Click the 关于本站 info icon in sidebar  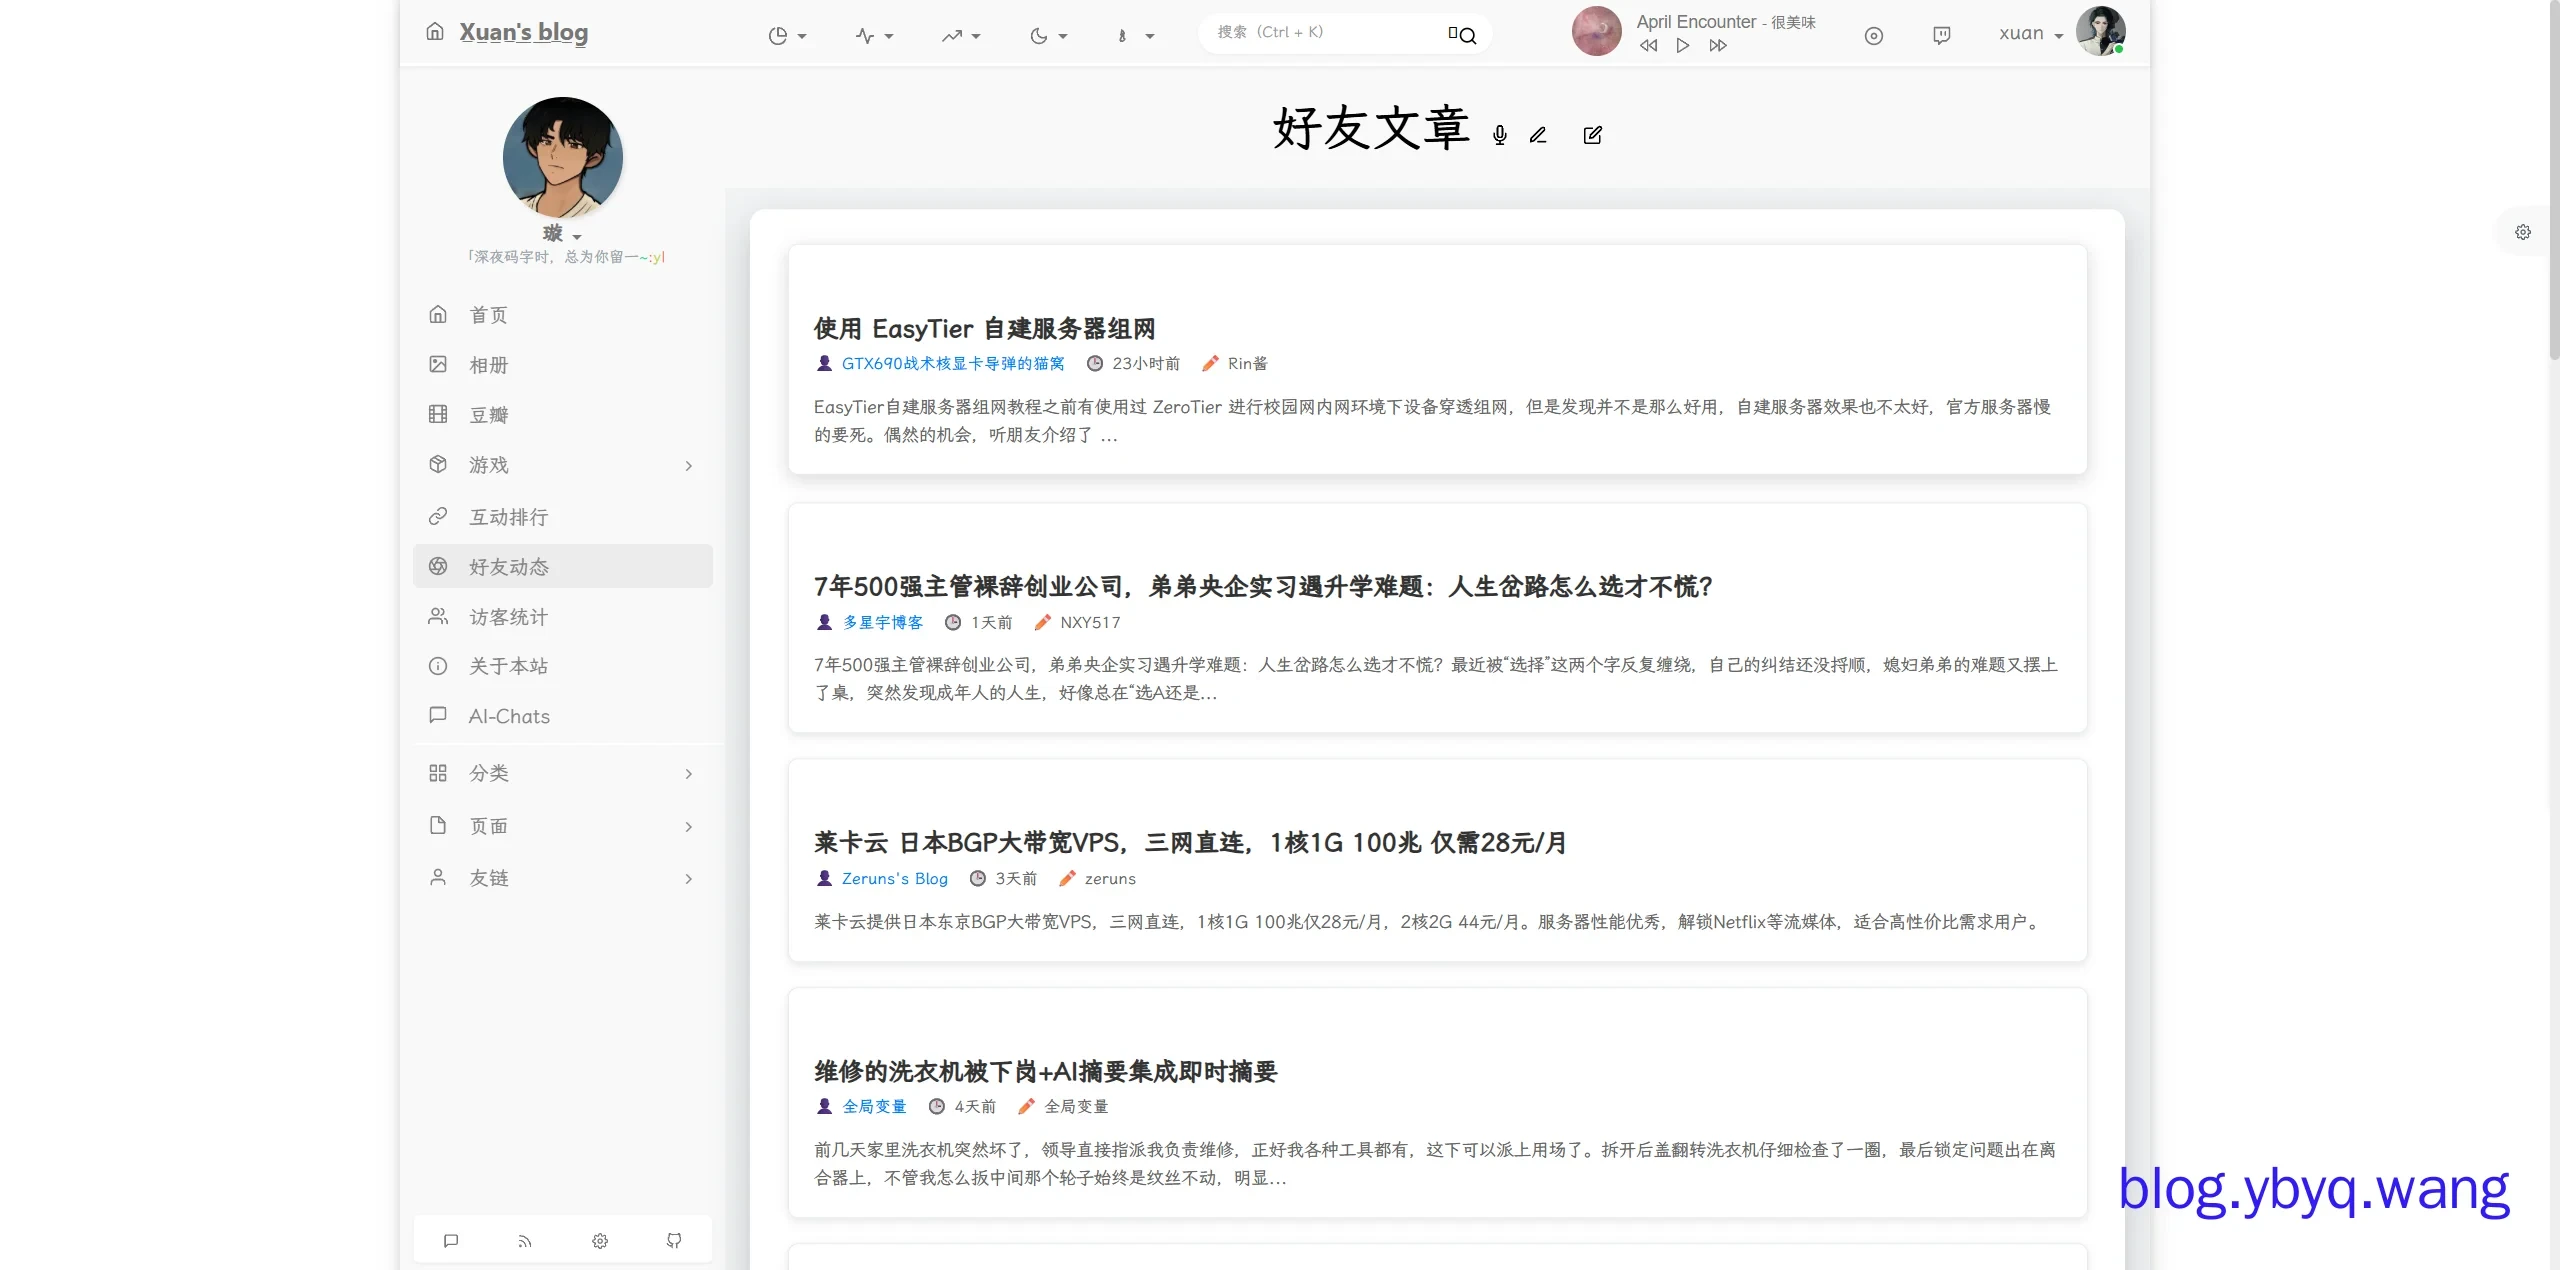pos(438,666)
